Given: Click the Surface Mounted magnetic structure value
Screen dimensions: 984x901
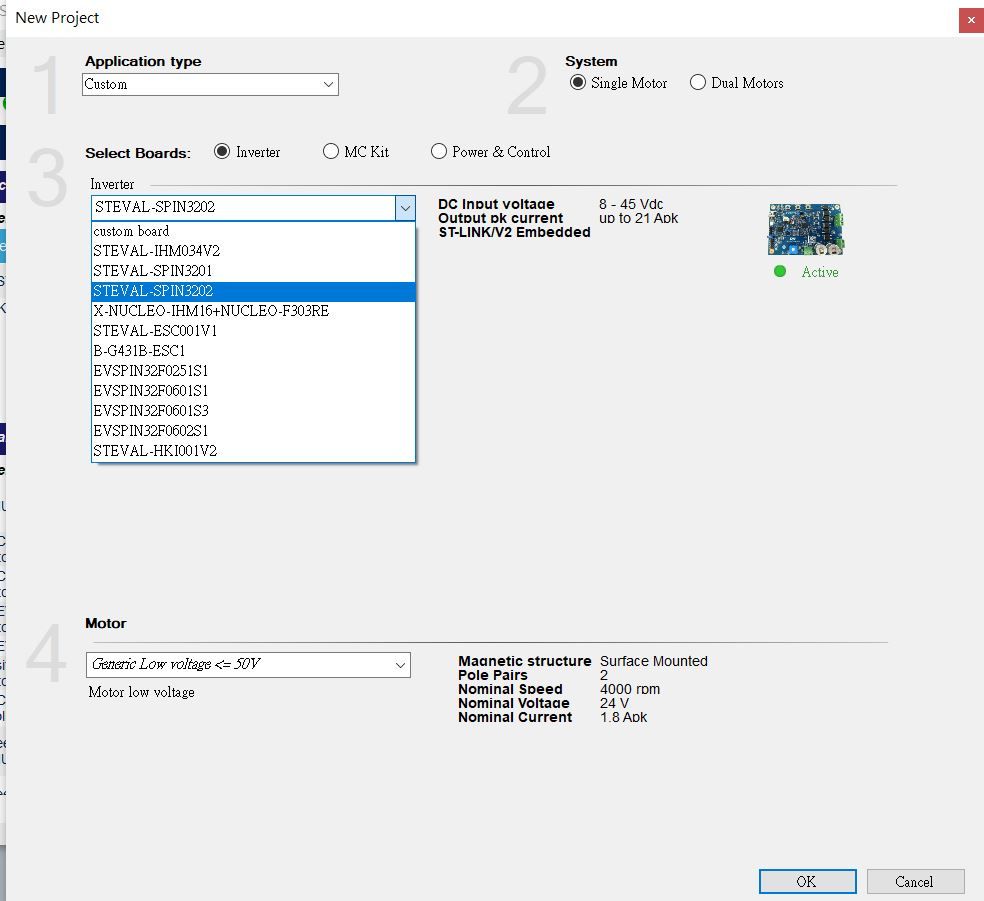Looking at the screenshot, I should click(654, 661).
